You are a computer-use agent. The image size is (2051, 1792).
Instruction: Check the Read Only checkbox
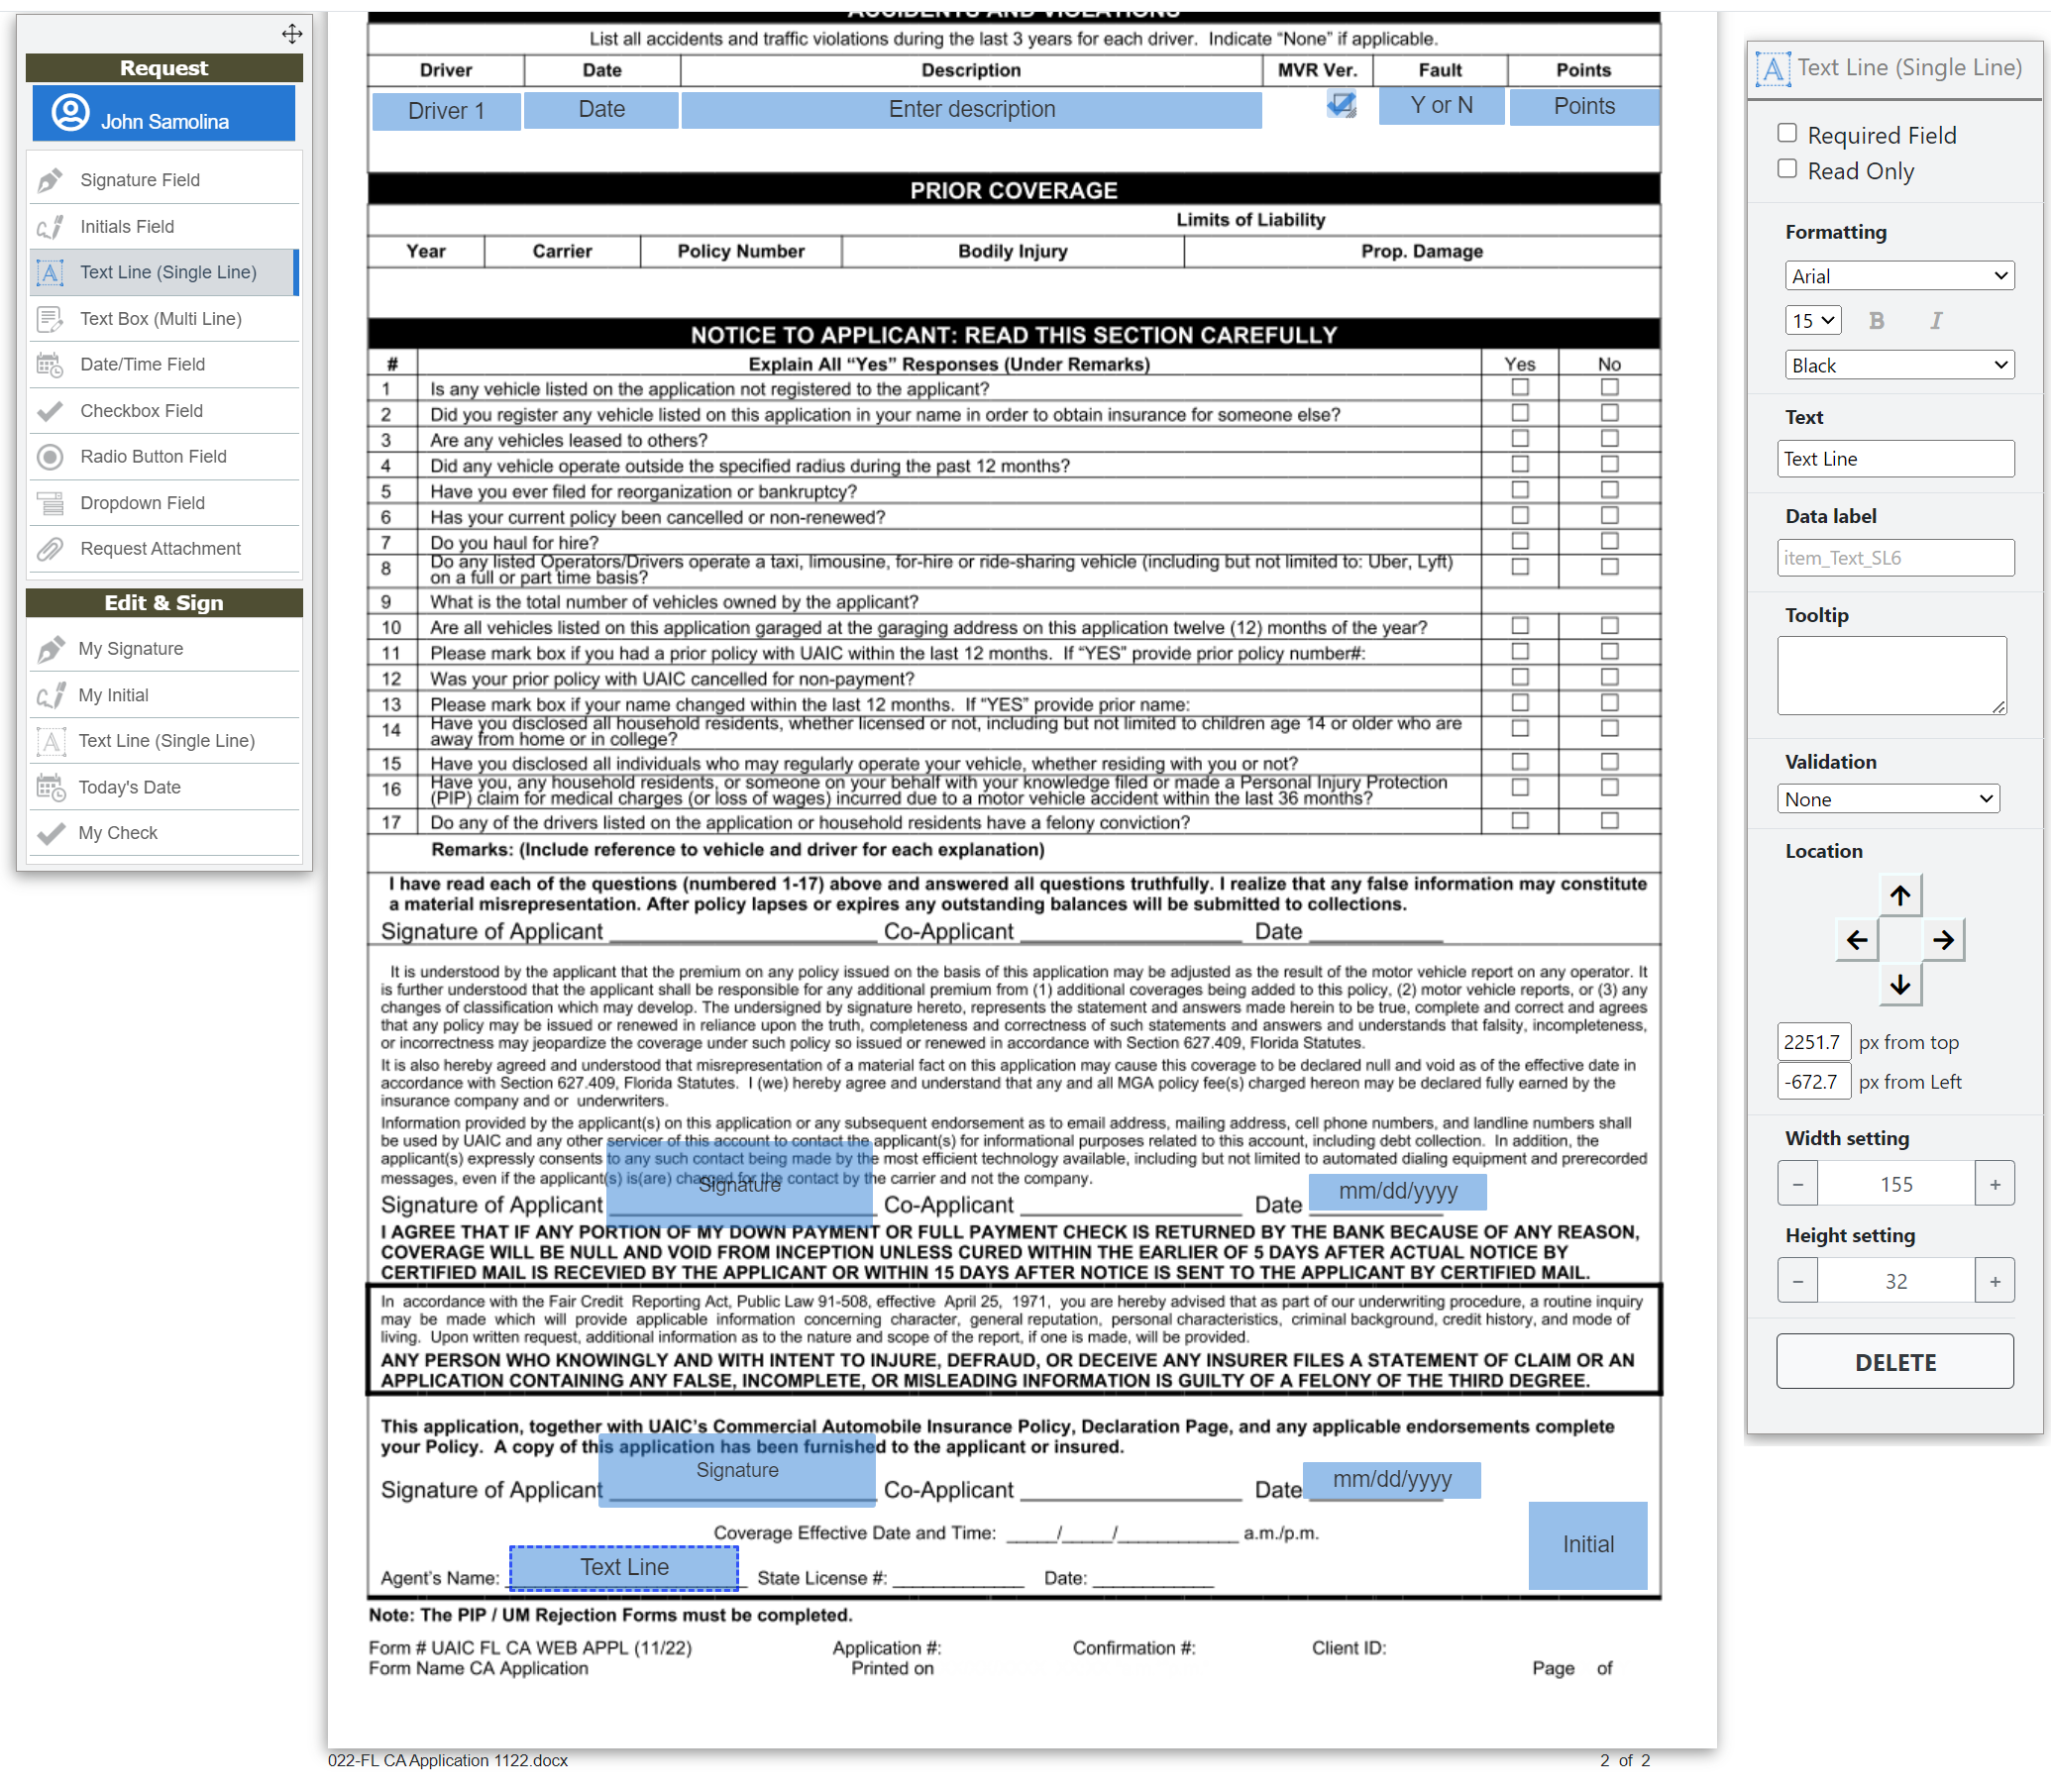(x=1787, y=169)
